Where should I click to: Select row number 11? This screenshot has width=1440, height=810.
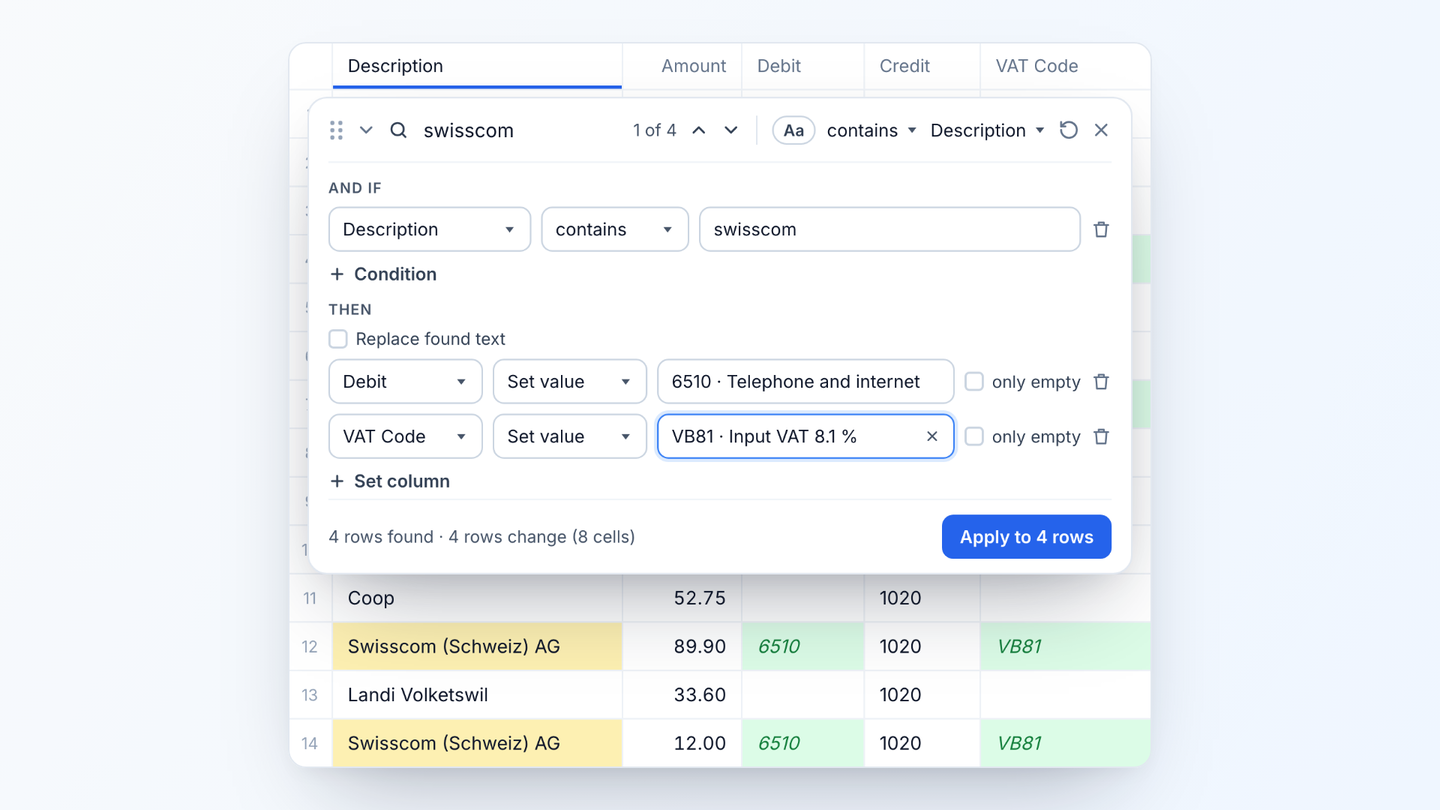coord(310,598)
